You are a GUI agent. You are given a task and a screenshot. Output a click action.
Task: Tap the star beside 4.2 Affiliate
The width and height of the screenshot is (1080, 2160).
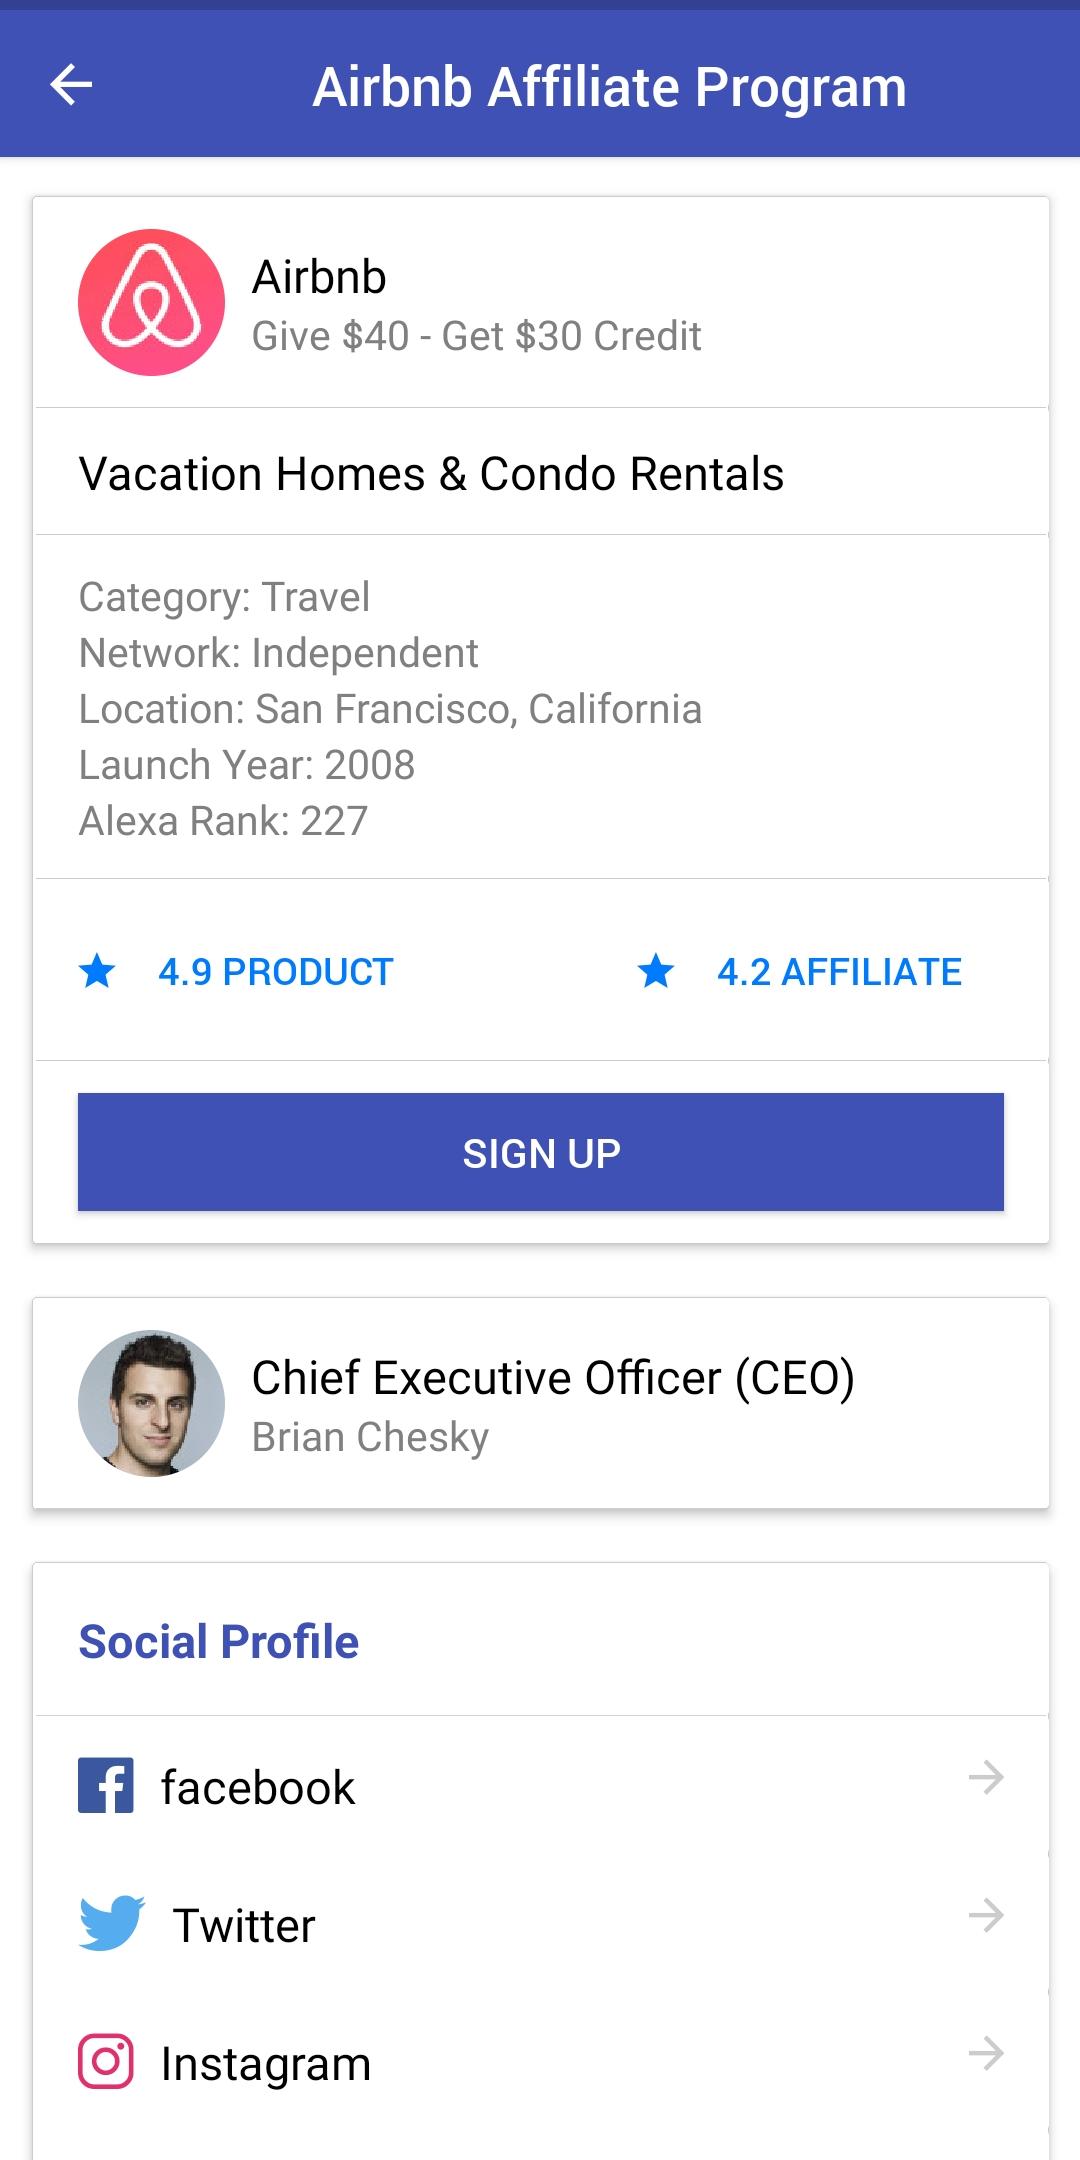(x=656, y=971)
